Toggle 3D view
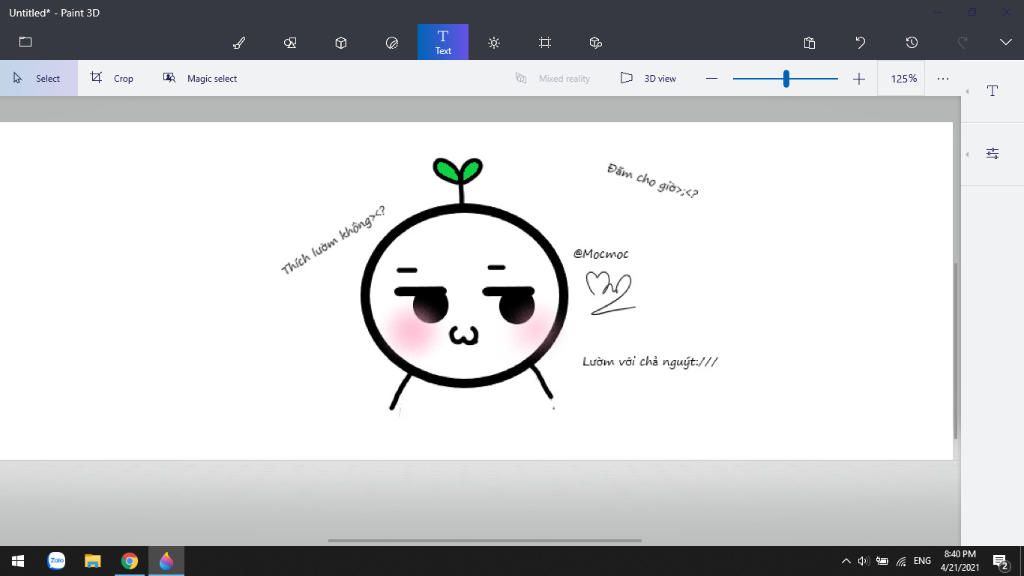Screen dimensions: 1024x576 pyautogui.click(x=648, y=78)
